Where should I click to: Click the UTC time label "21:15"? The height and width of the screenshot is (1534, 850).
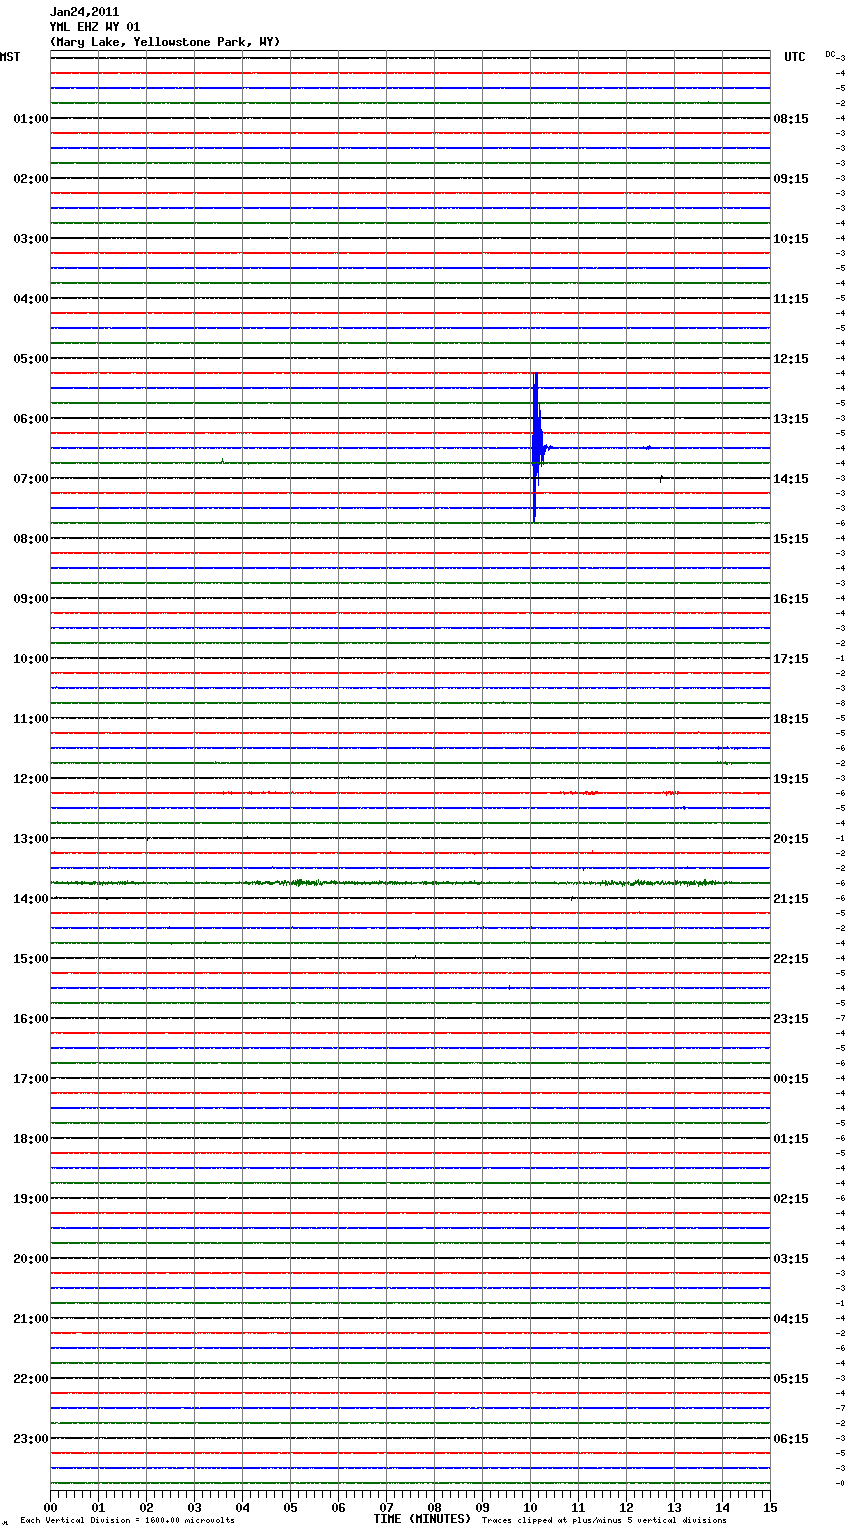click(x=791, y=899)
